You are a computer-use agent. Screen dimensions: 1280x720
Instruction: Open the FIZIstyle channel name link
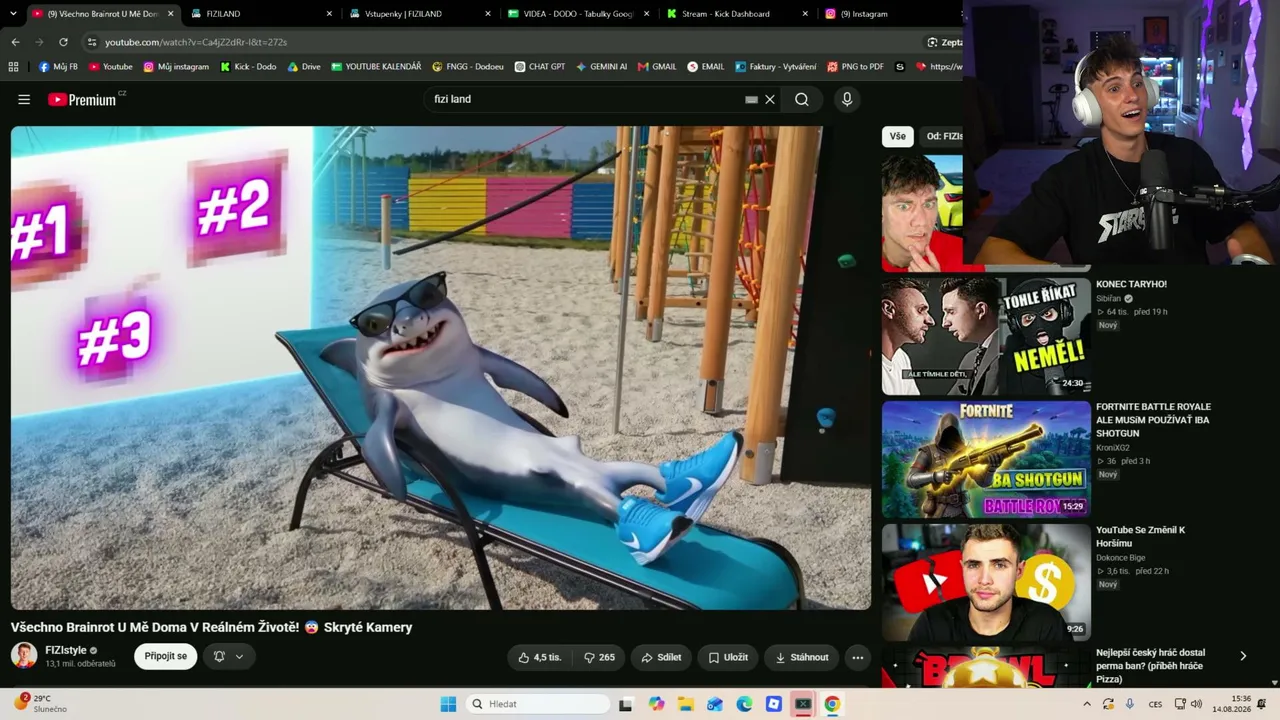[66, 650]
